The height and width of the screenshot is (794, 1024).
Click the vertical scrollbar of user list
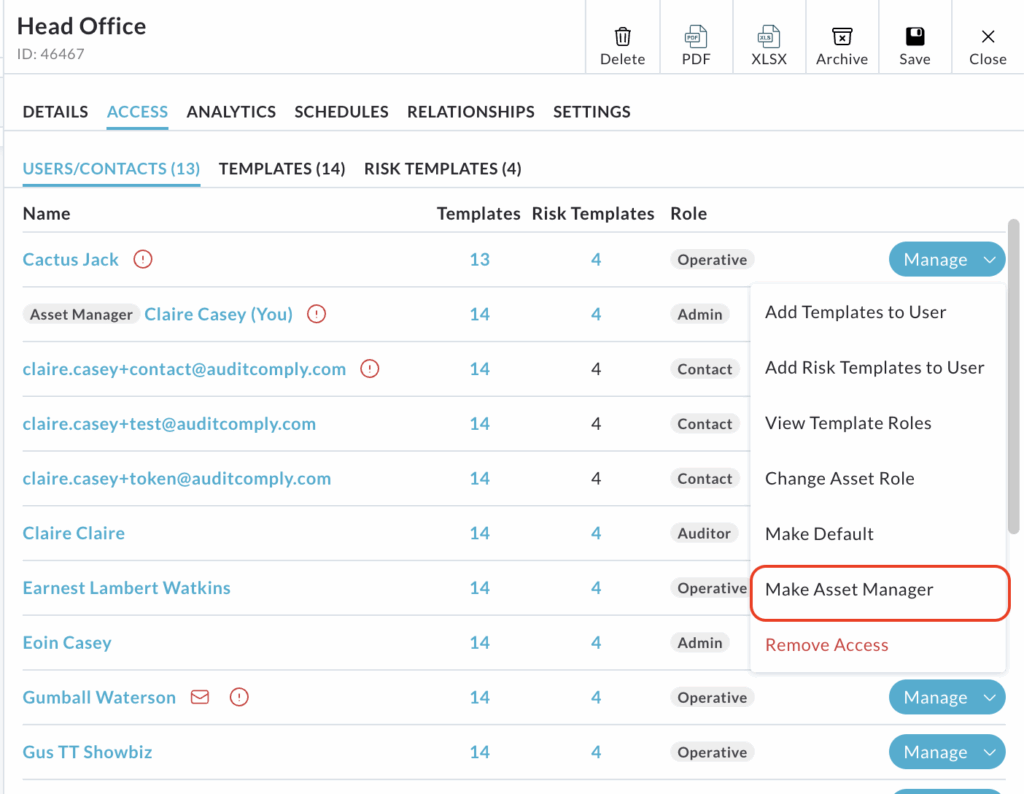(1014, 380)
